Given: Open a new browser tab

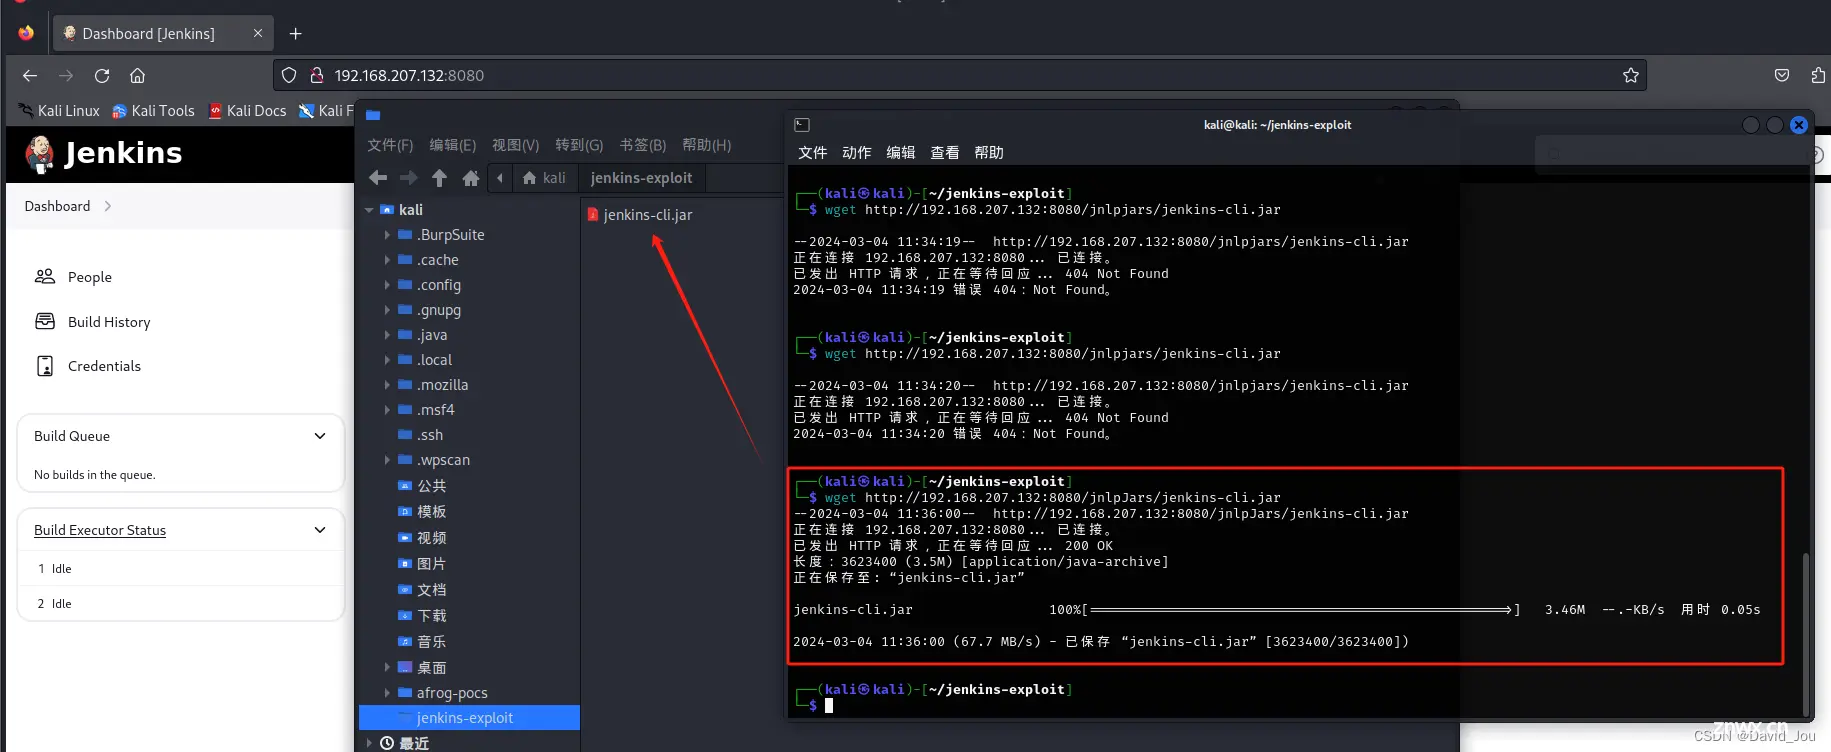Looking at the screenshot, I should click(295, 34).
